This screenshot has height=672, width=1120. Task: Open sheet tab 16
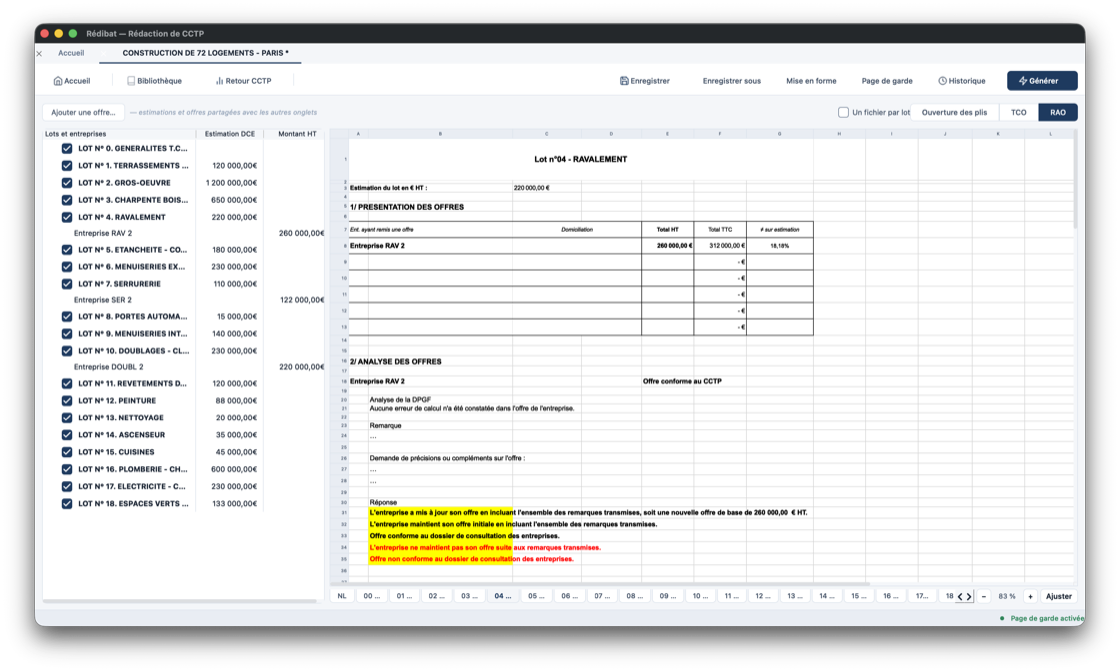(x=890, y=596)
